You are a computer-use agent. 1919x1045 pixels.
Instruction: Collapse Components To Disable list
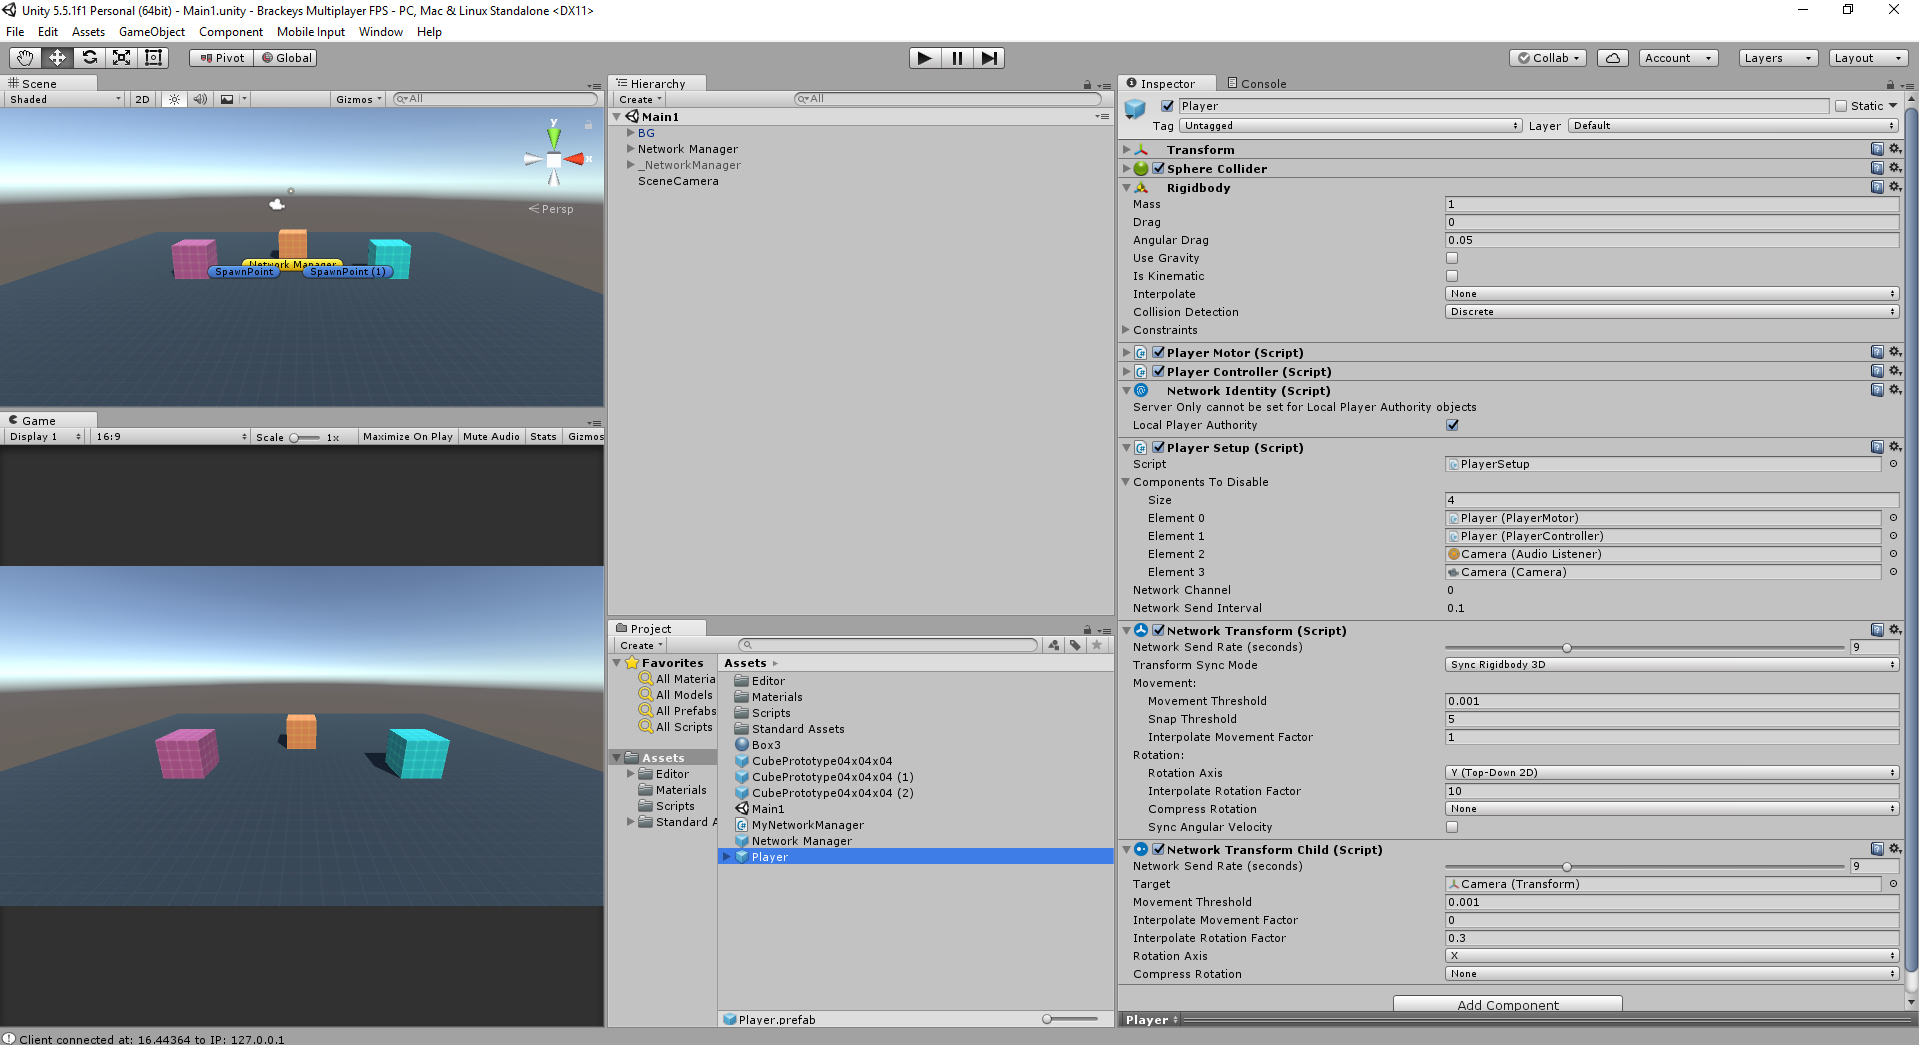click(x=1126, y=482)
